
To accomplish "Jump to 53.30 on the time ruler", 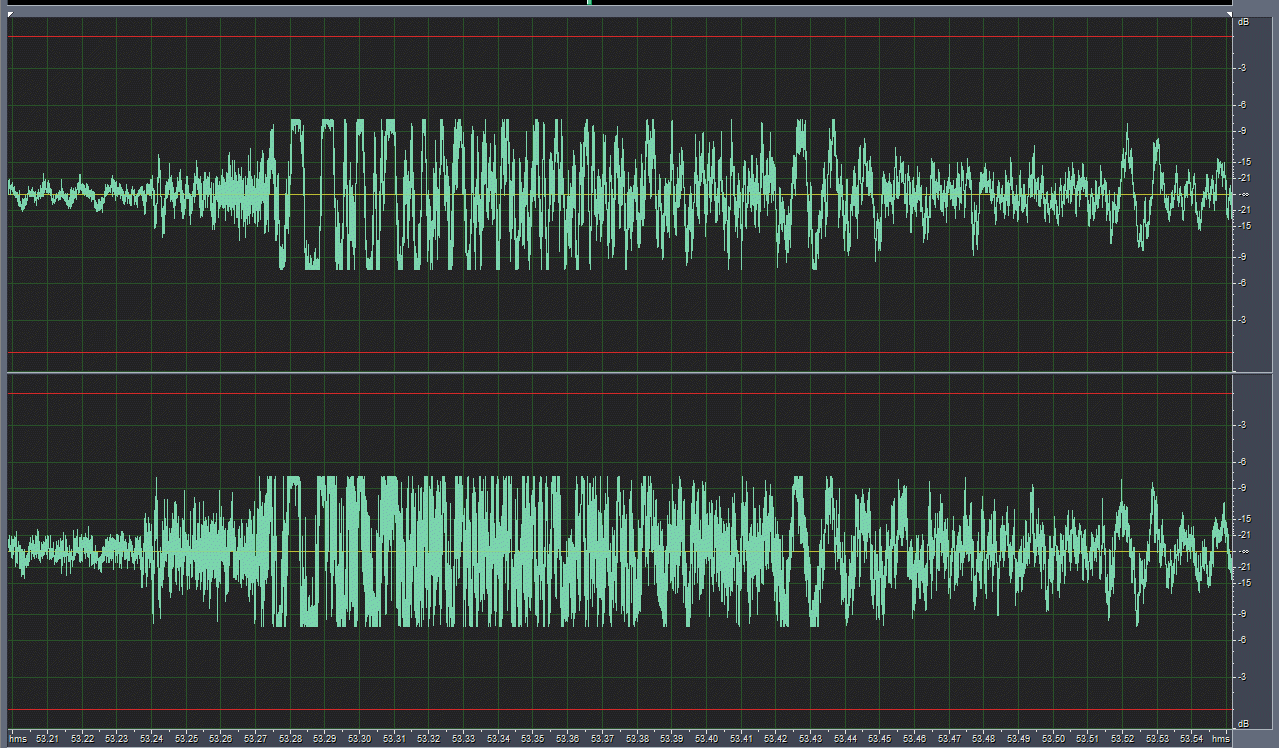I will 359,739.
